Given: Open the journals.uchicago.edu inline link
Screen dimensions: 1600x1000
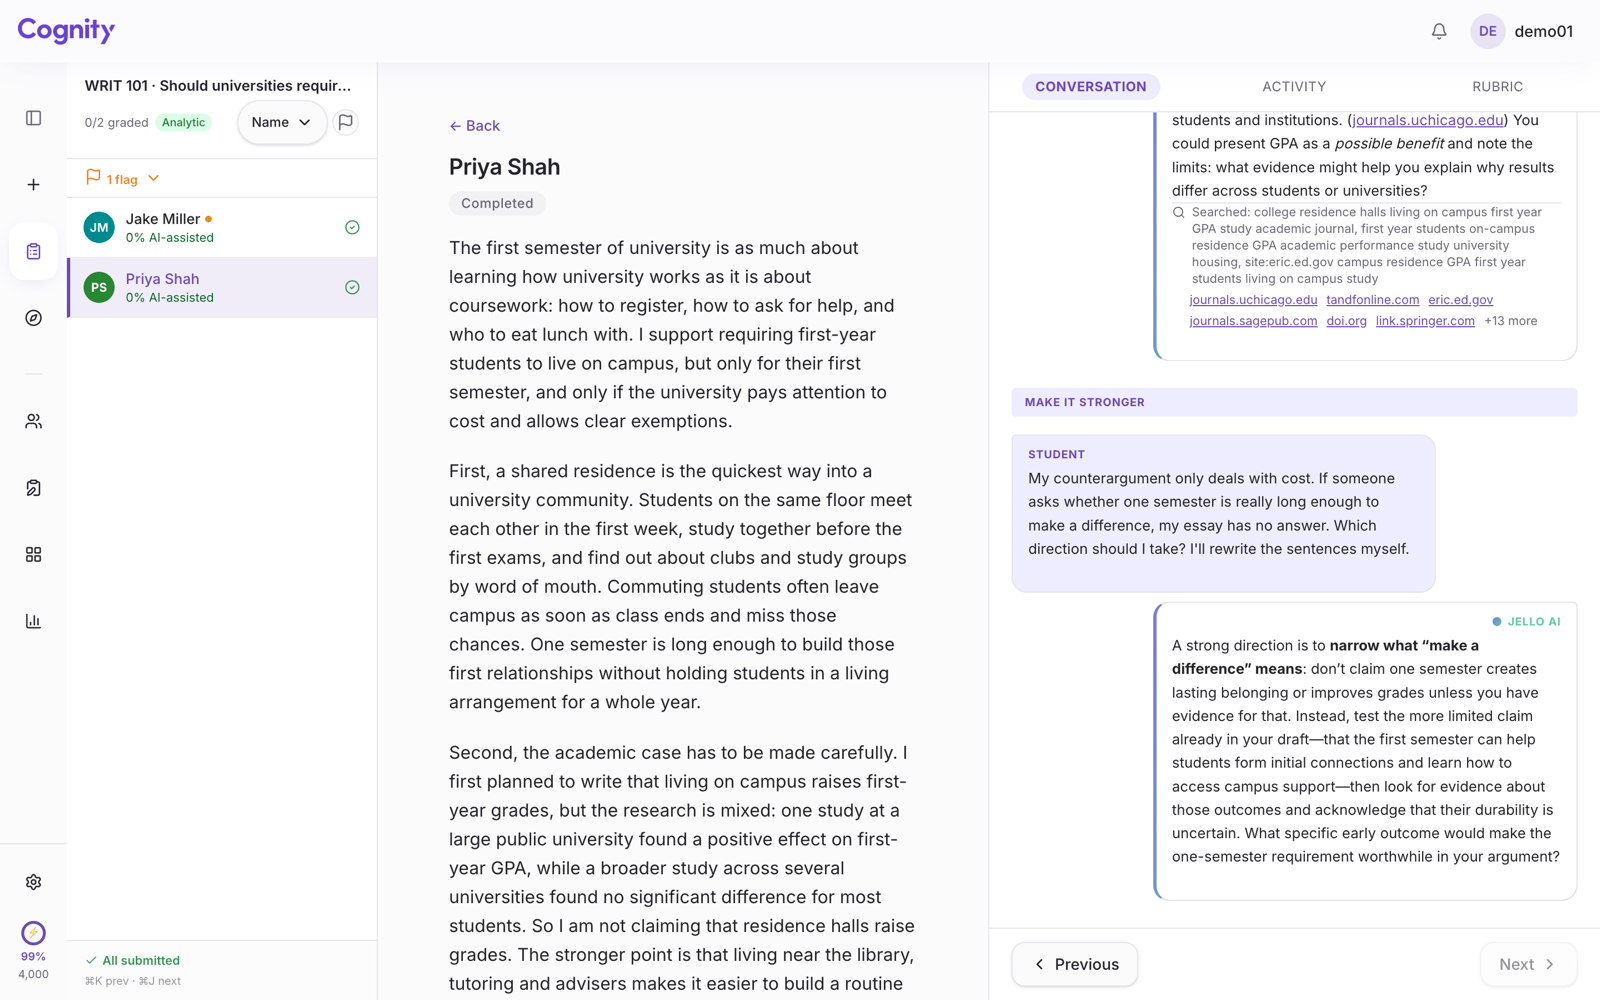Looking at the screenshot, I should 1427,120.
